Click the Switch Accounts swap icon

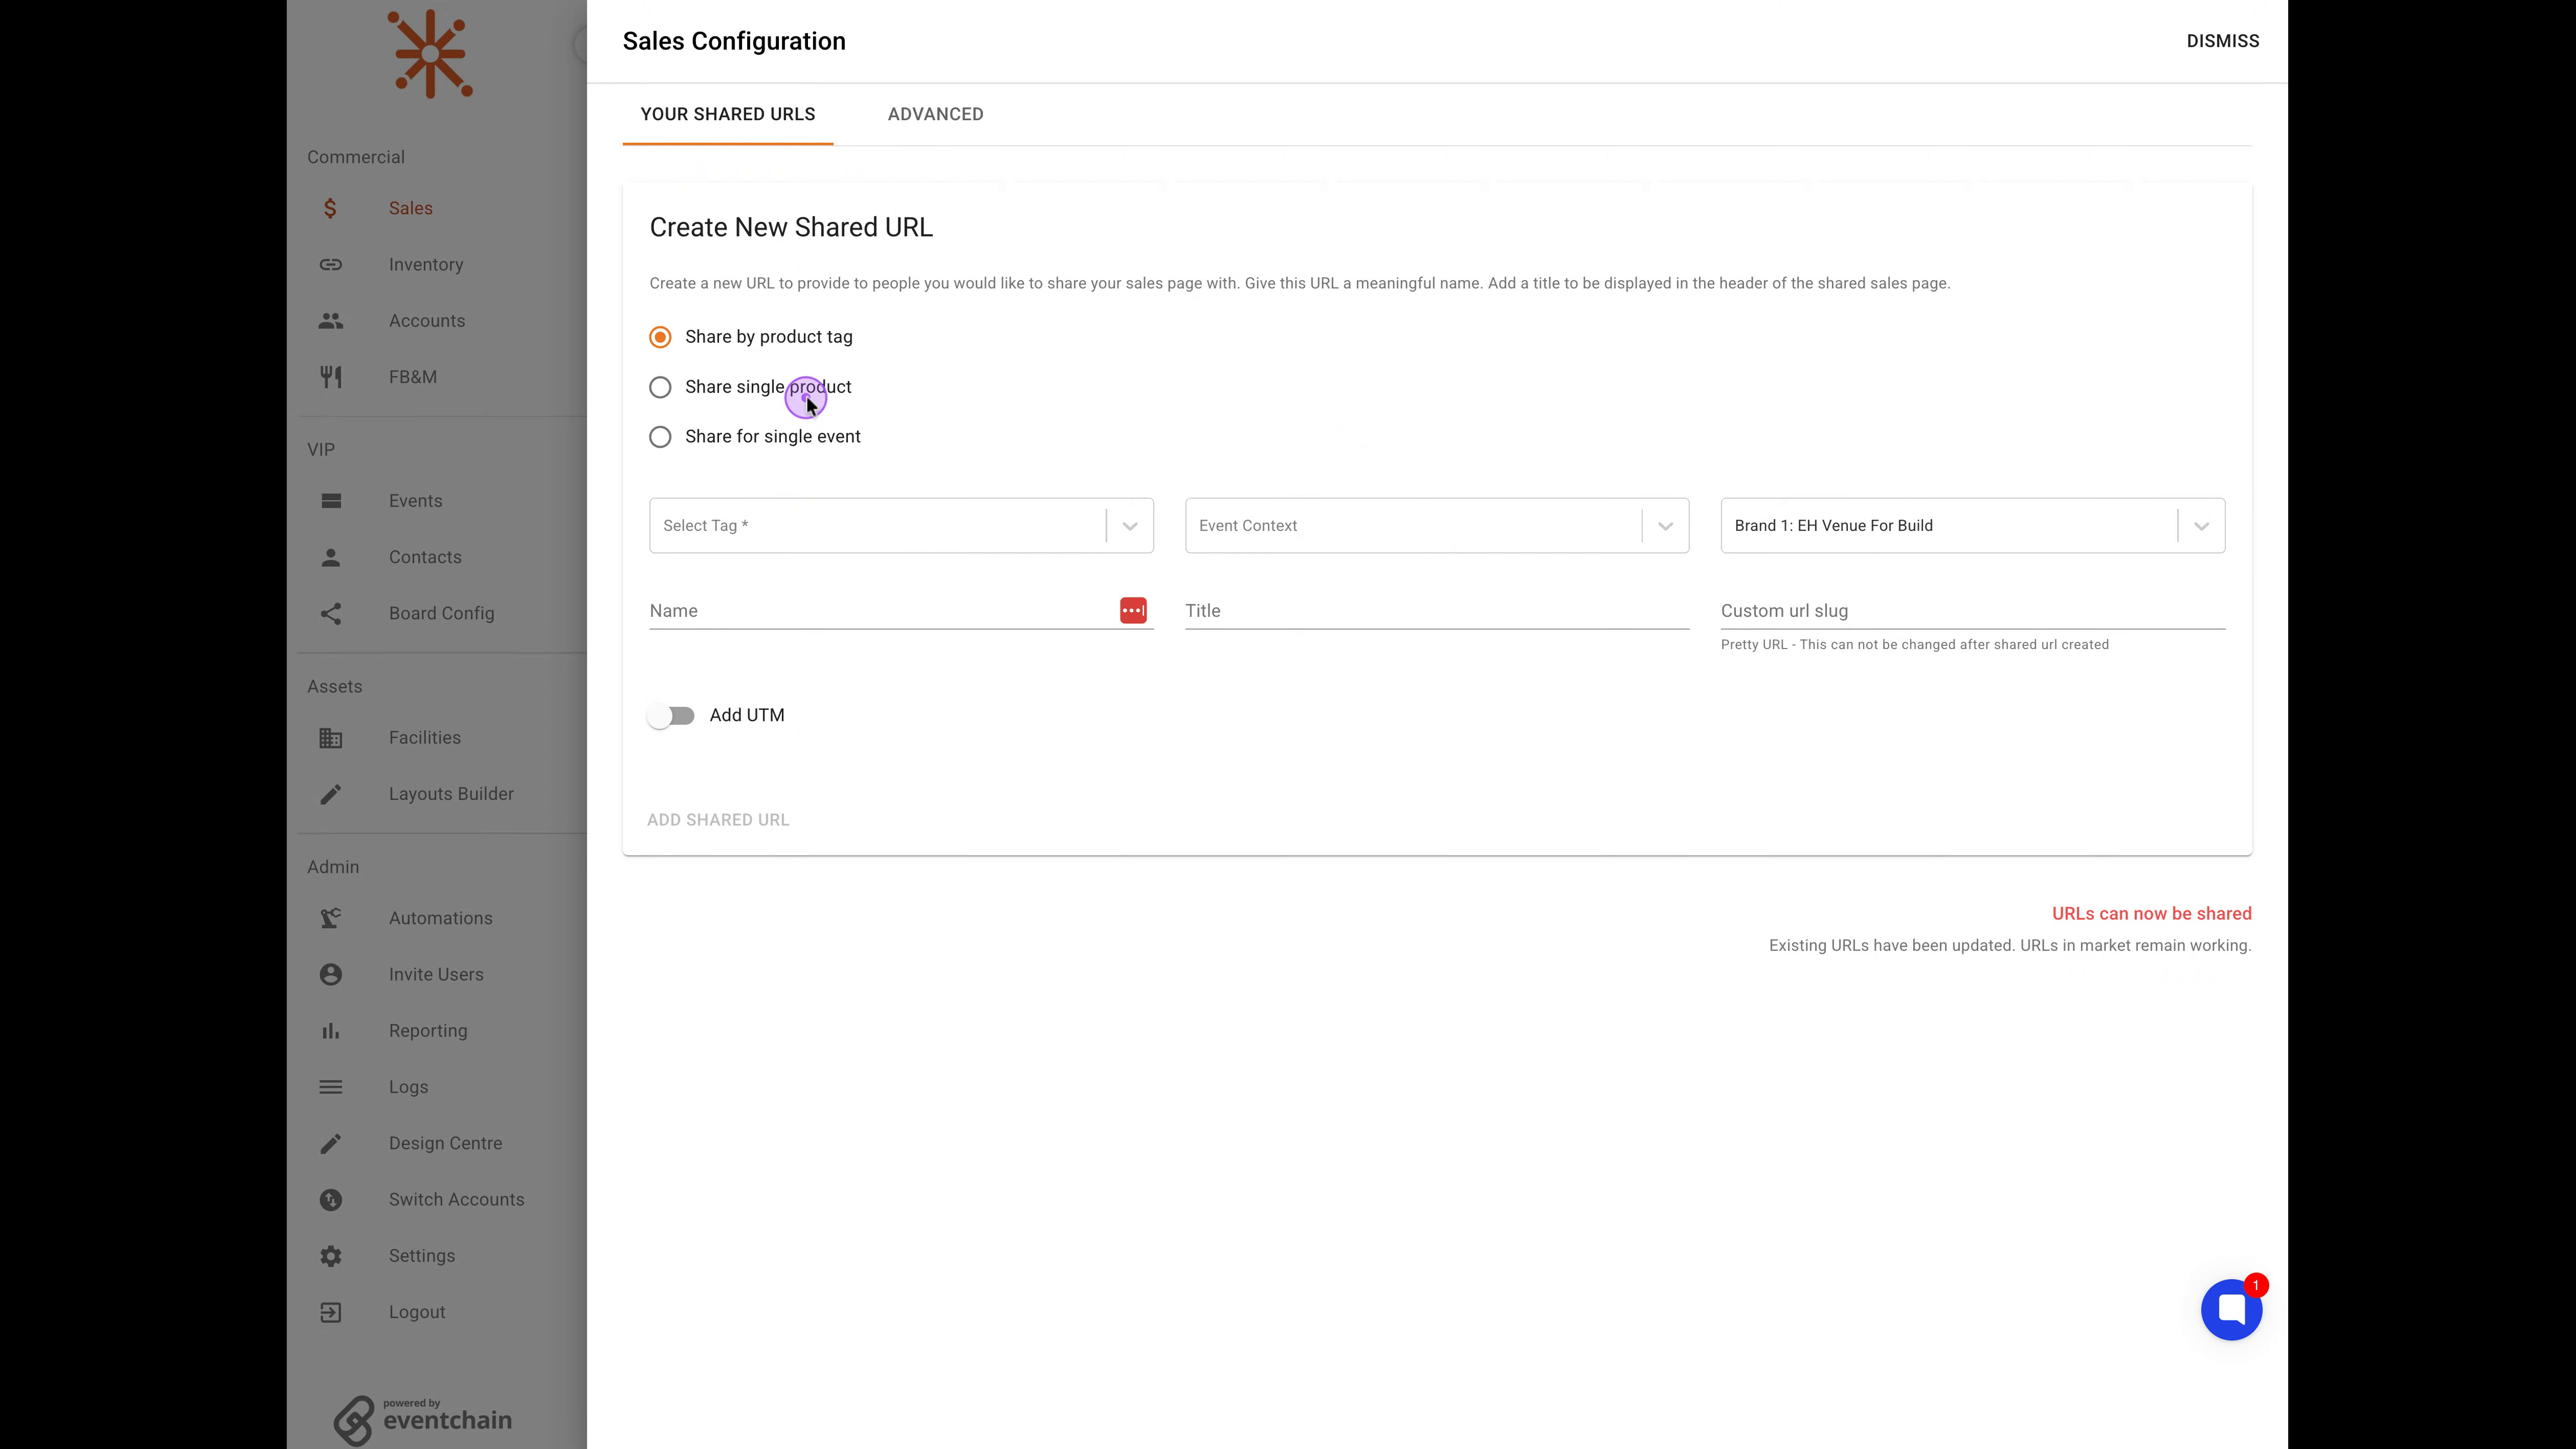coord(331,1200)
